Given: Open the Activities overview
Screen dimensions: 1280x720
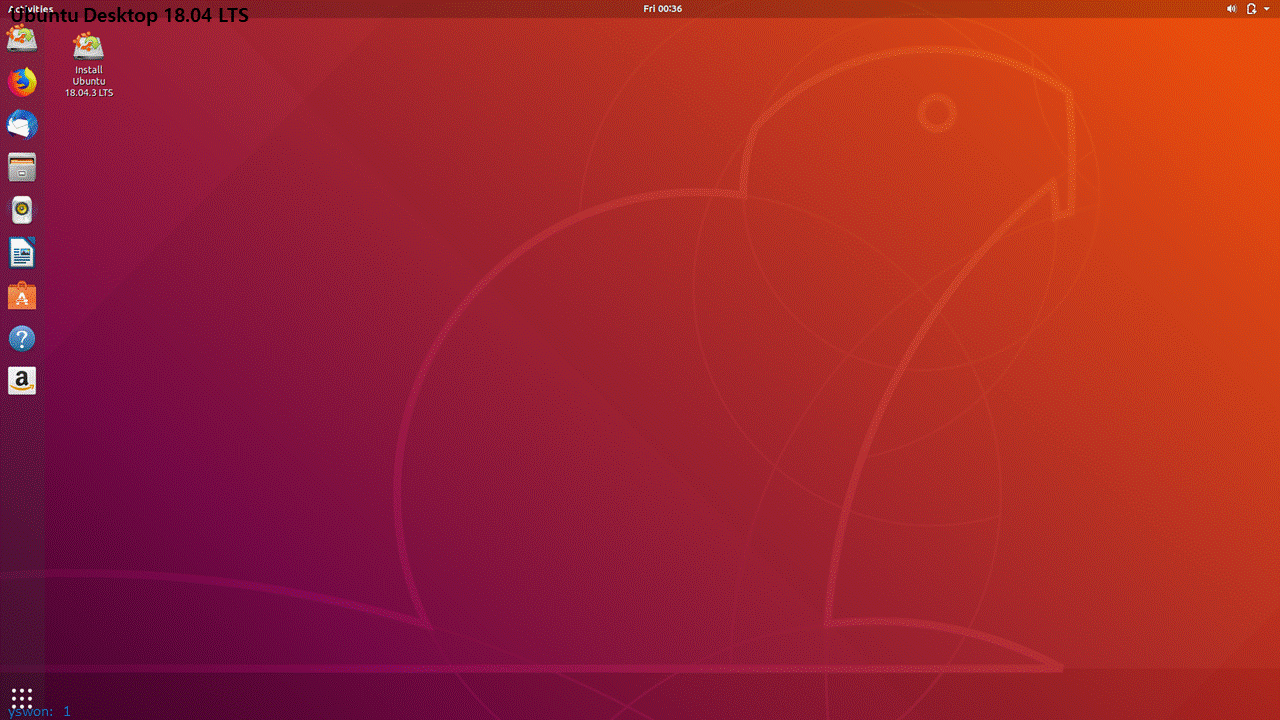Looking at the screenshot, I should pyautogui.click(x=31, y=8).
